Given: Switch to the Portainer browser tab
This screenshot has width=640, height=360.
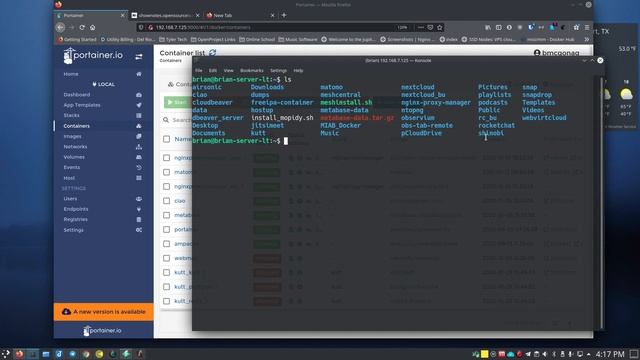Looking at the screenshot, I should tap(91, 16).
